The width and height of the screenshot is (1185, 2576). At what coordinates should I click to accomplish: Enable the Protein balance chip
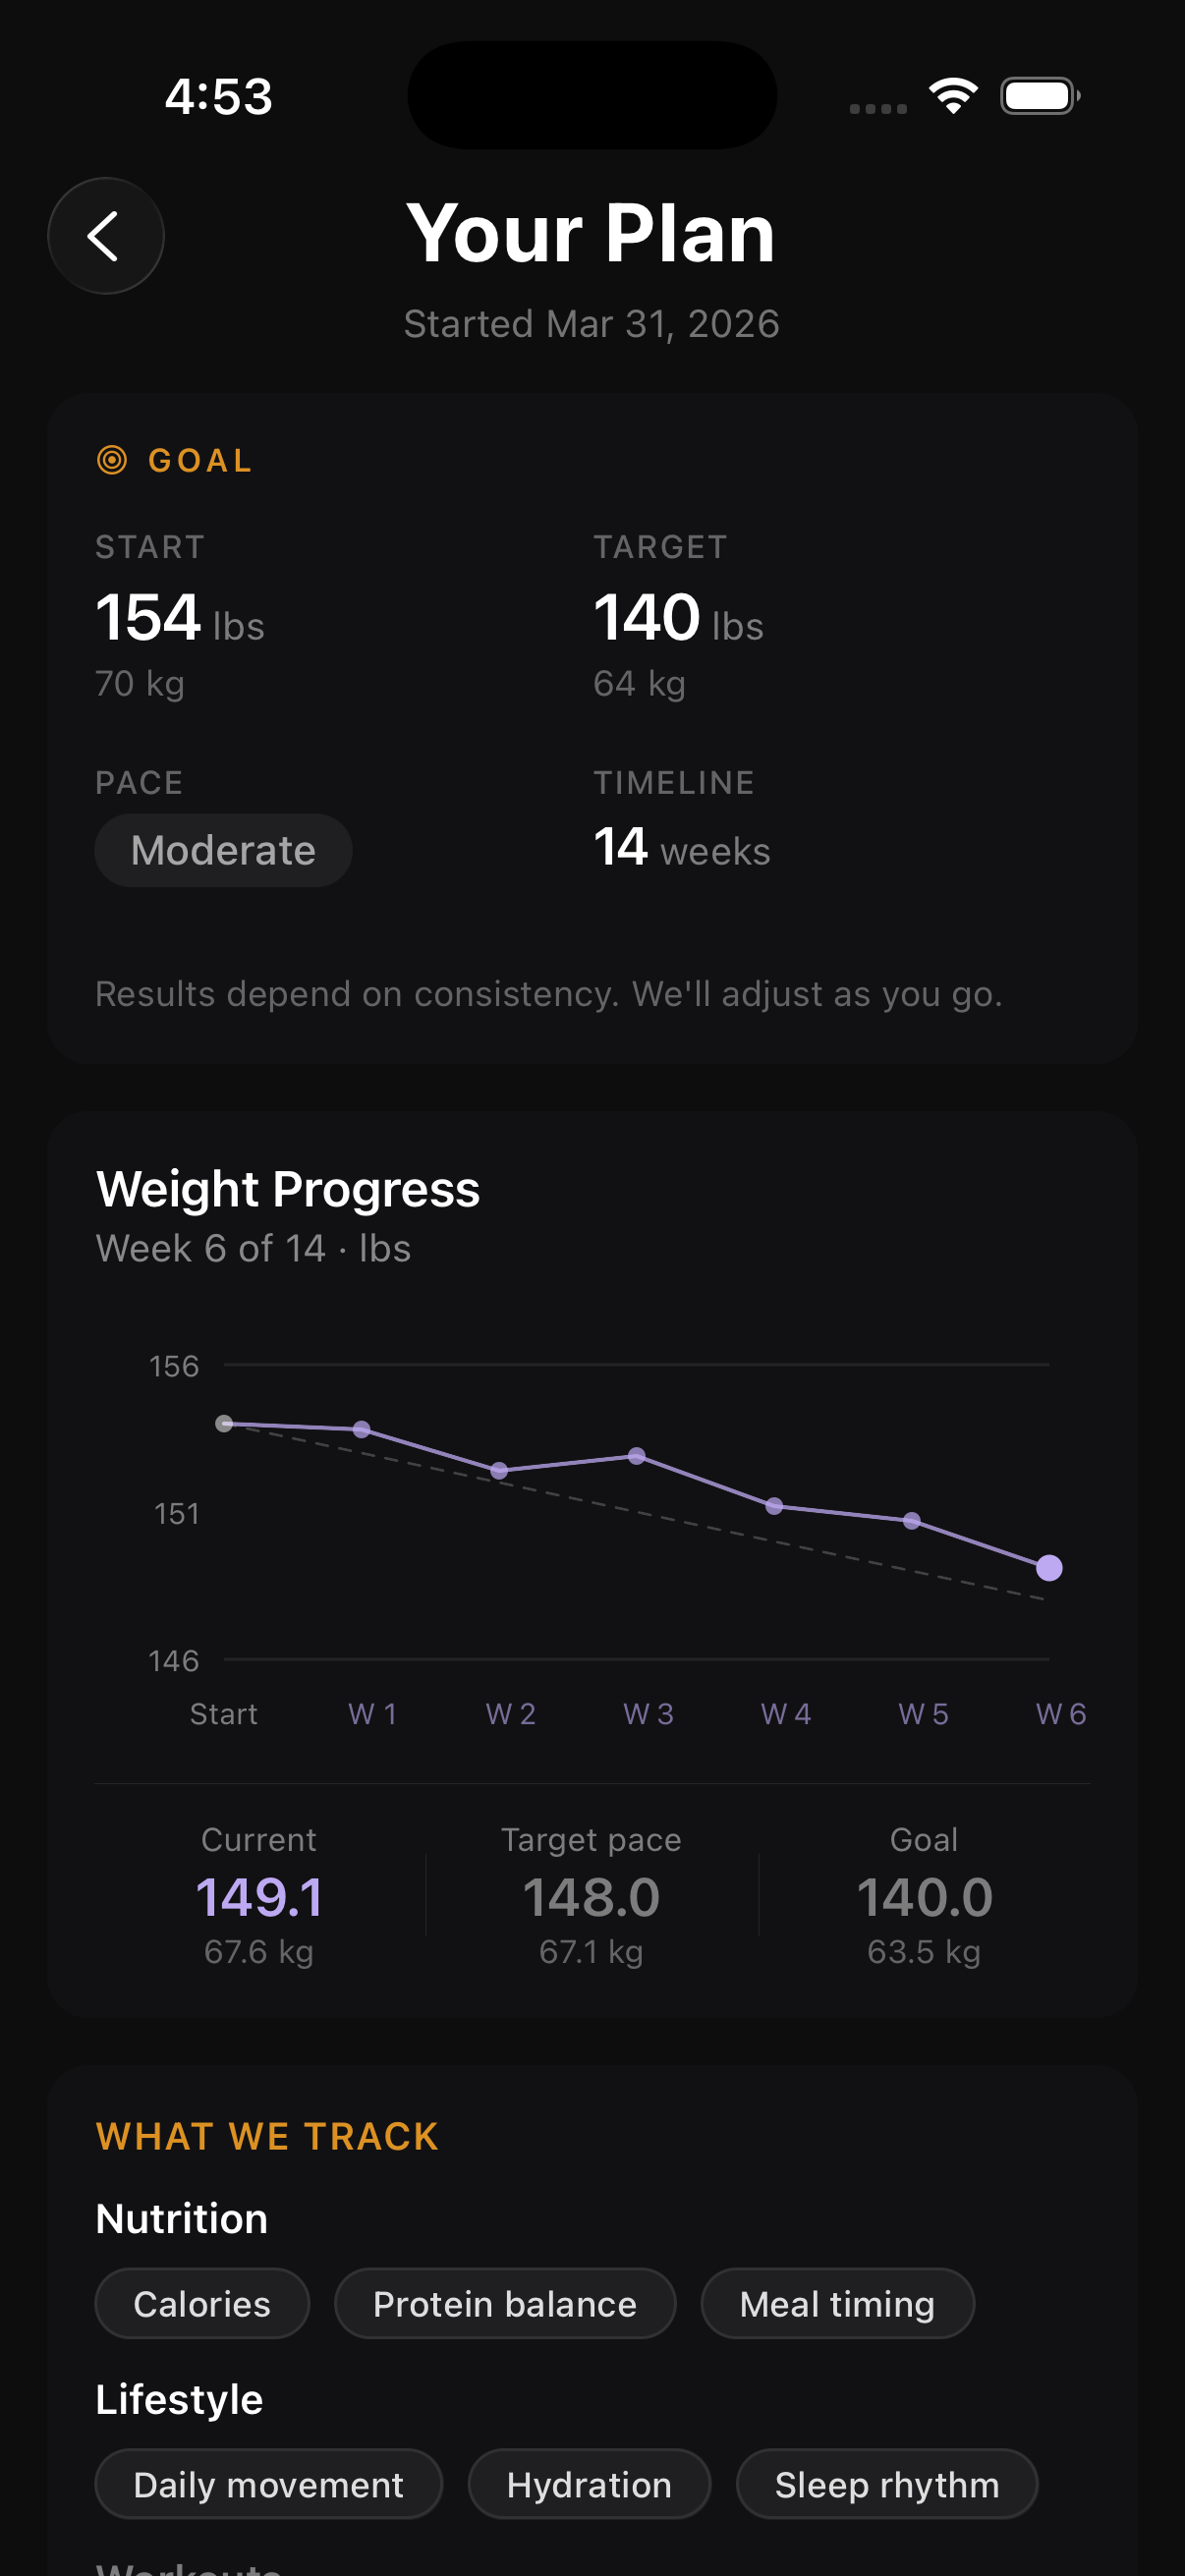point(505,2304)
